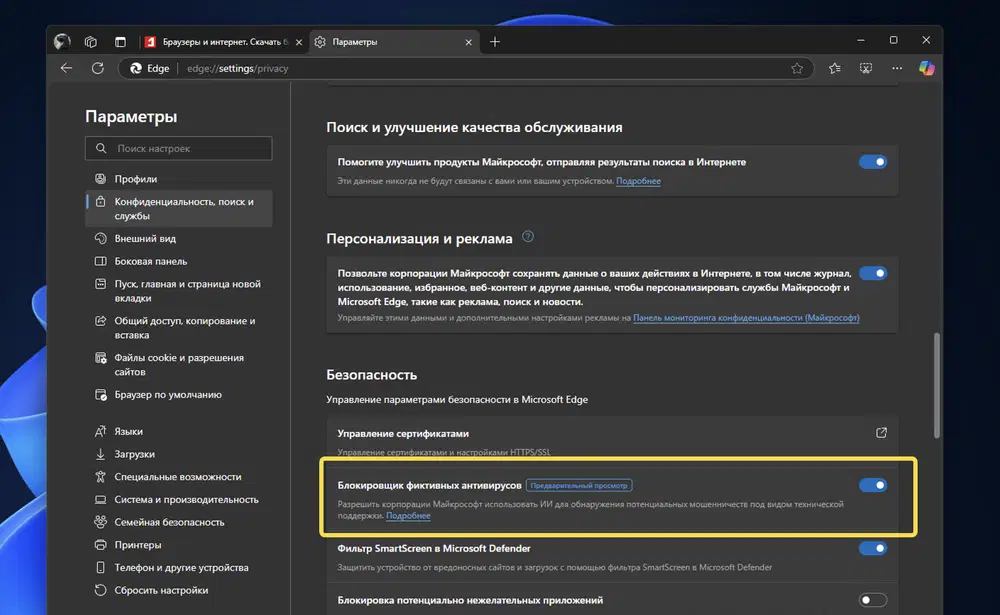Open Файлы cookie и разрешения сайтов
This screenshot has width=1000, height=615.
pos(179,365)
